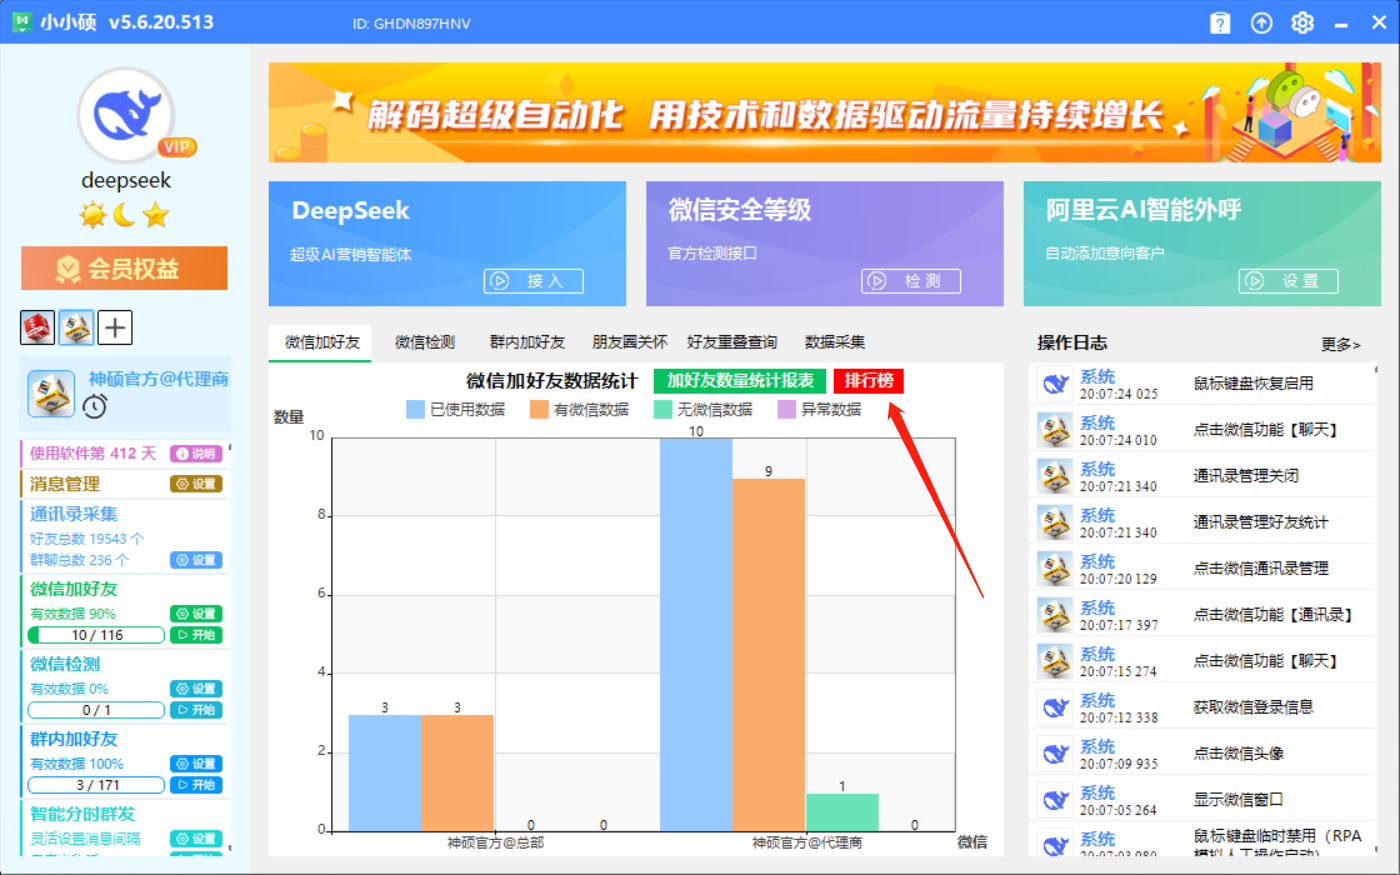
Task: Open the gear settings icon in title bar
Action: [1302, 22]
